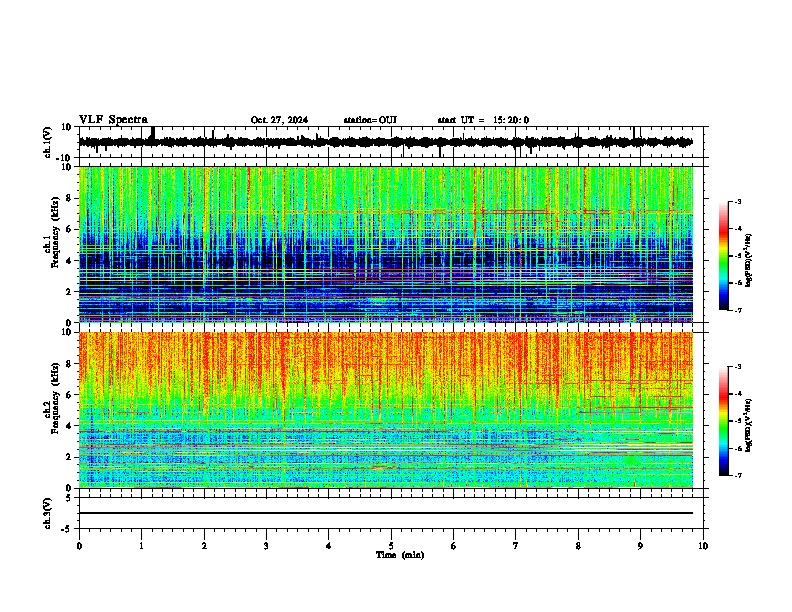This screenshot has height=612, width=792.
Task: Click the 'ch.1(V)' axis label
Action: point(48,142)
